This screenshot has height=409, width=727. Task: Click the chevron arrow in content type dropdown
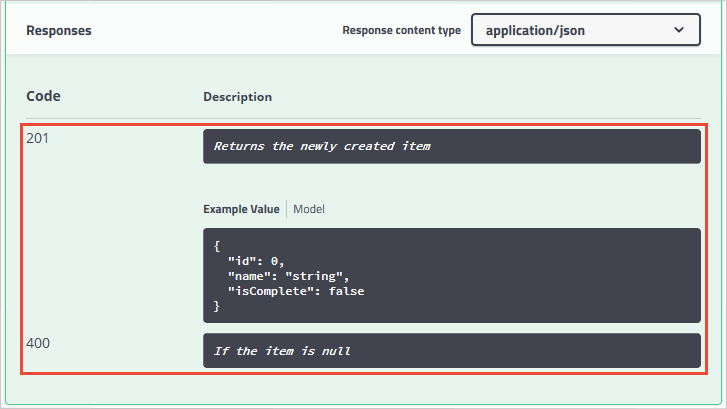680,31
